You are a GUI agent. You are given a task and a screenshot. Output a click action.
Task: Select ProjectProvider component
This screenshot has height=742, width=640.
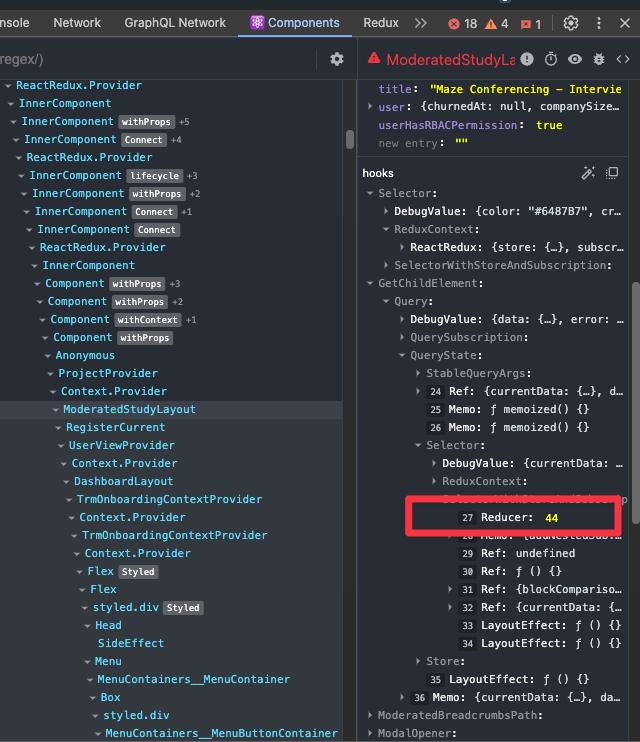click(108, 373)
